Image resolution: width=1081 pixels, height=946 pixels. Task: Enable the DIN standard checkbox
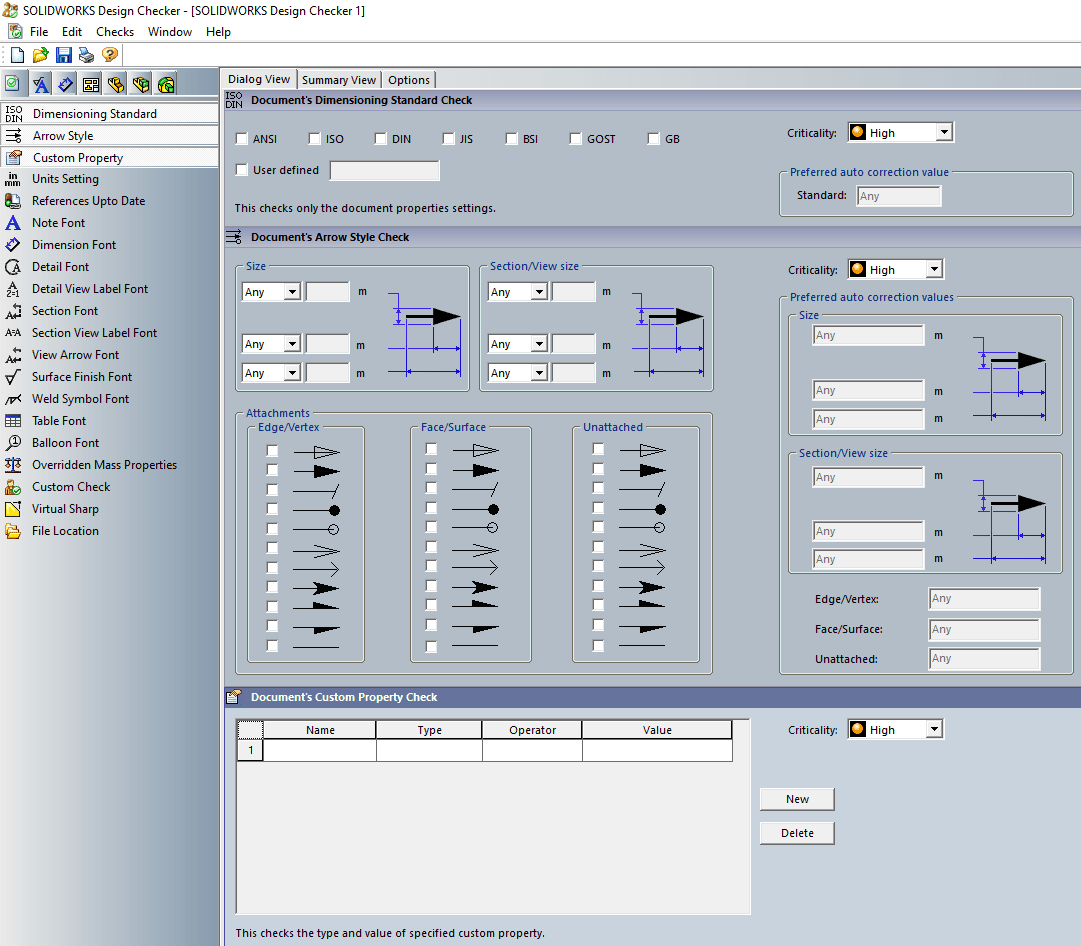(x=381, y=139)
